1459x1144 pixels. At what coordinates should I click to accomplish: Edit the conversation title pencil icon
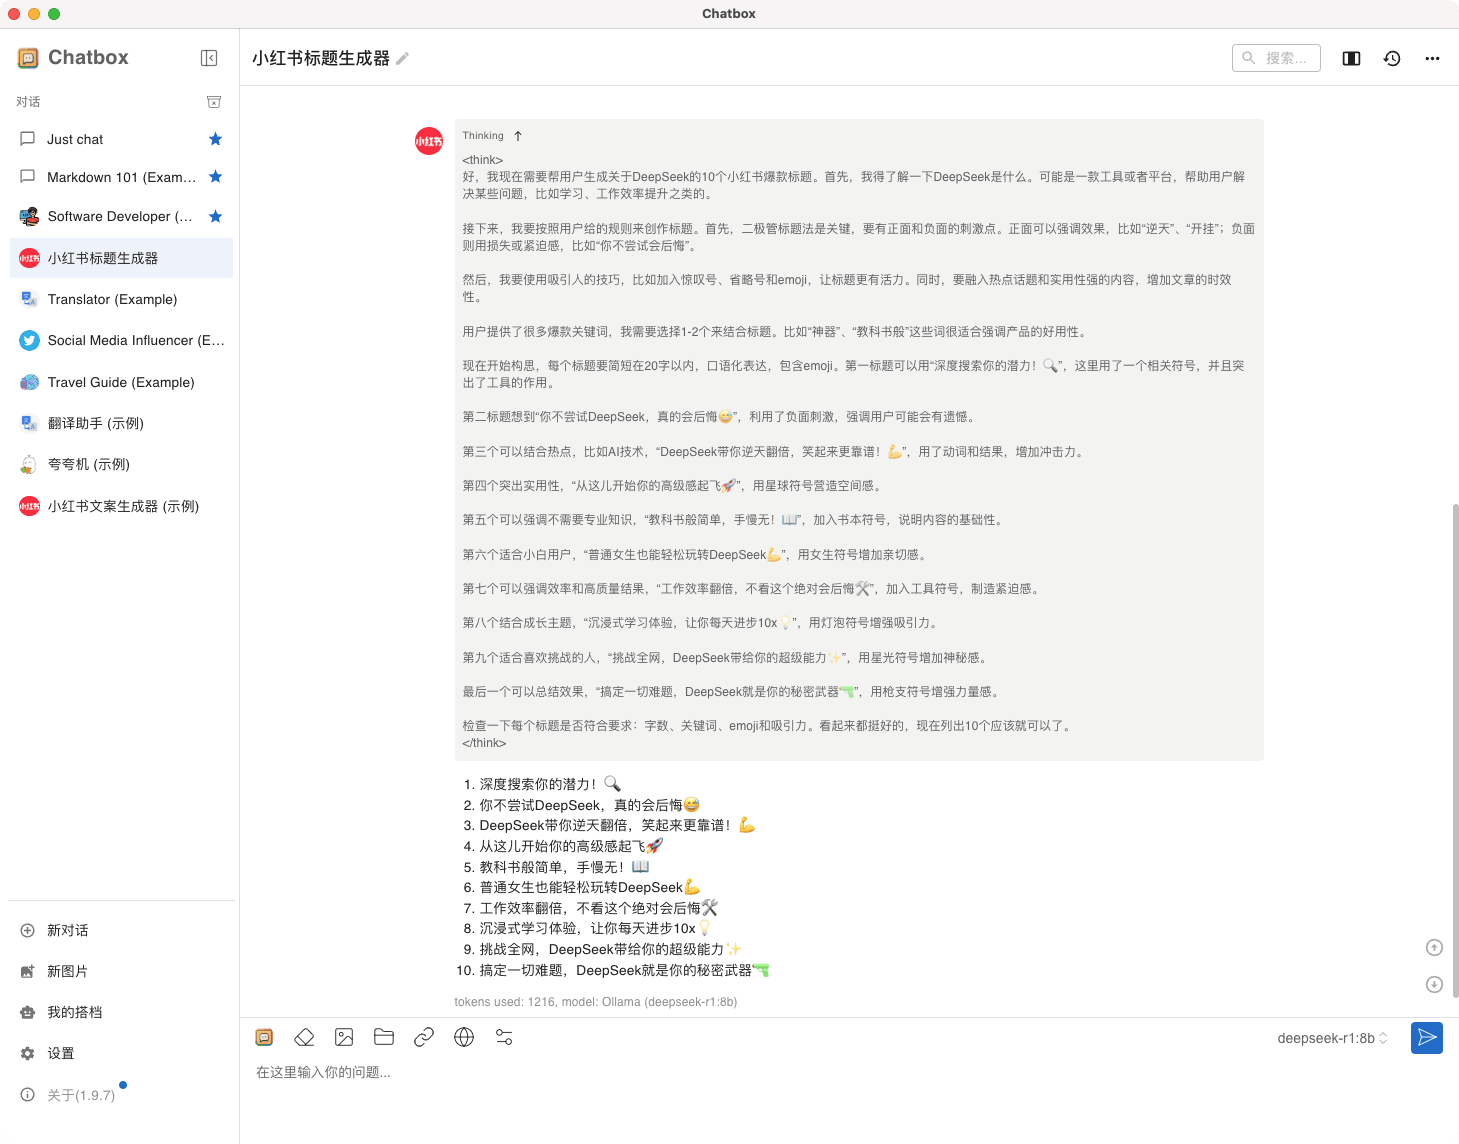[x=403, y=59]
